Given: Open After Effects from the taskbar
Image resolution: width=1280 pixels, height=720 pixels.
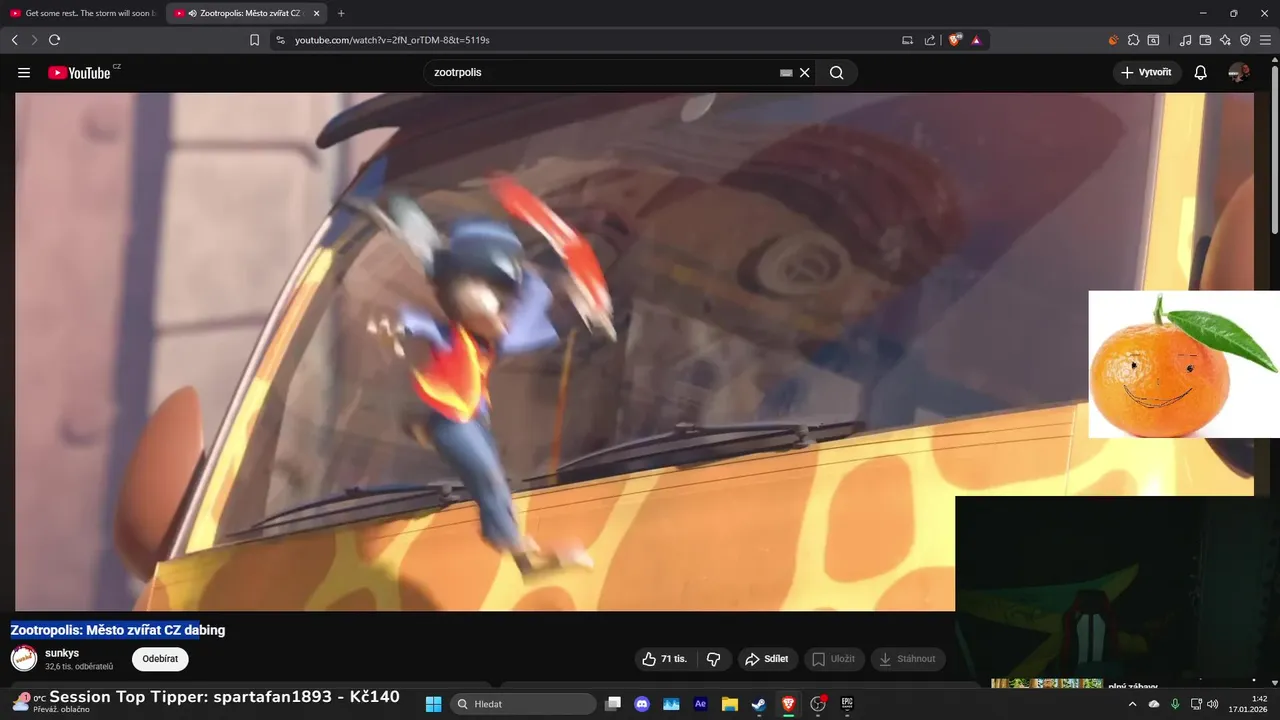Looking at the screenshot, I should point(701,704).
